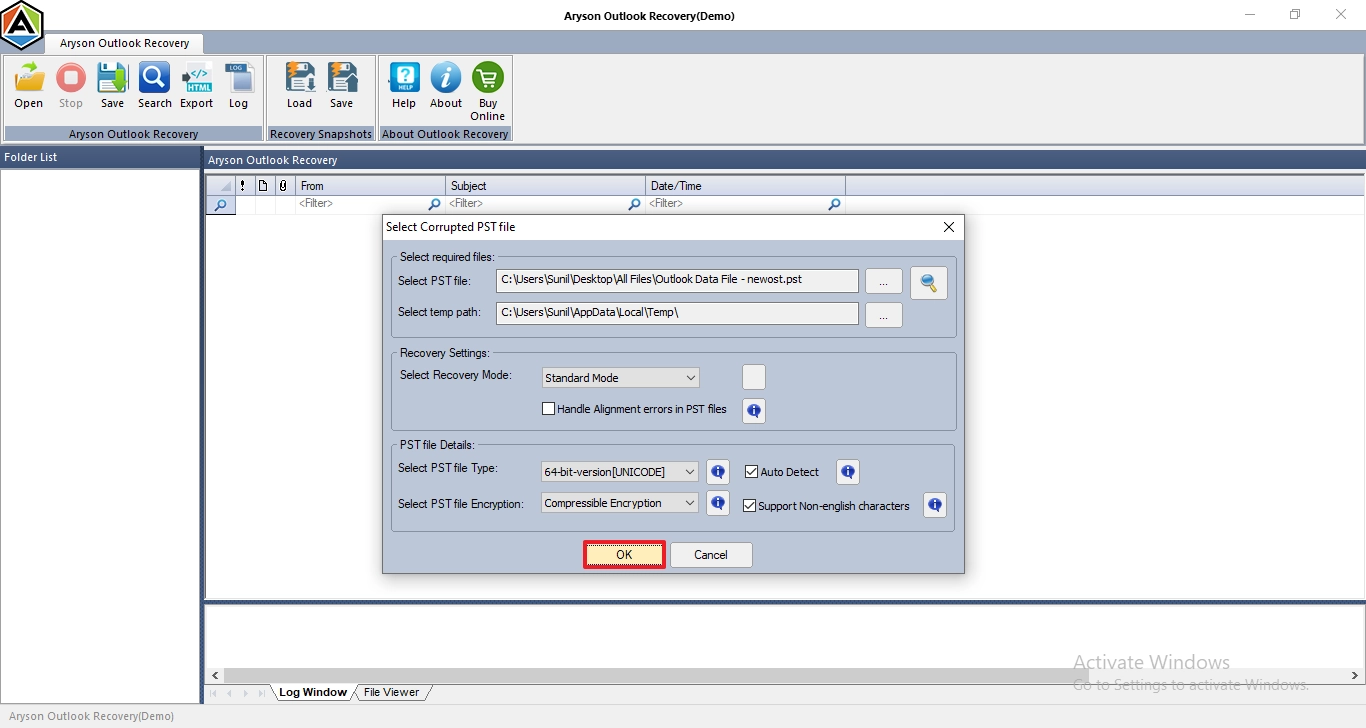
Task: Click the Select temp path field
Action: (x=677, y=312)
